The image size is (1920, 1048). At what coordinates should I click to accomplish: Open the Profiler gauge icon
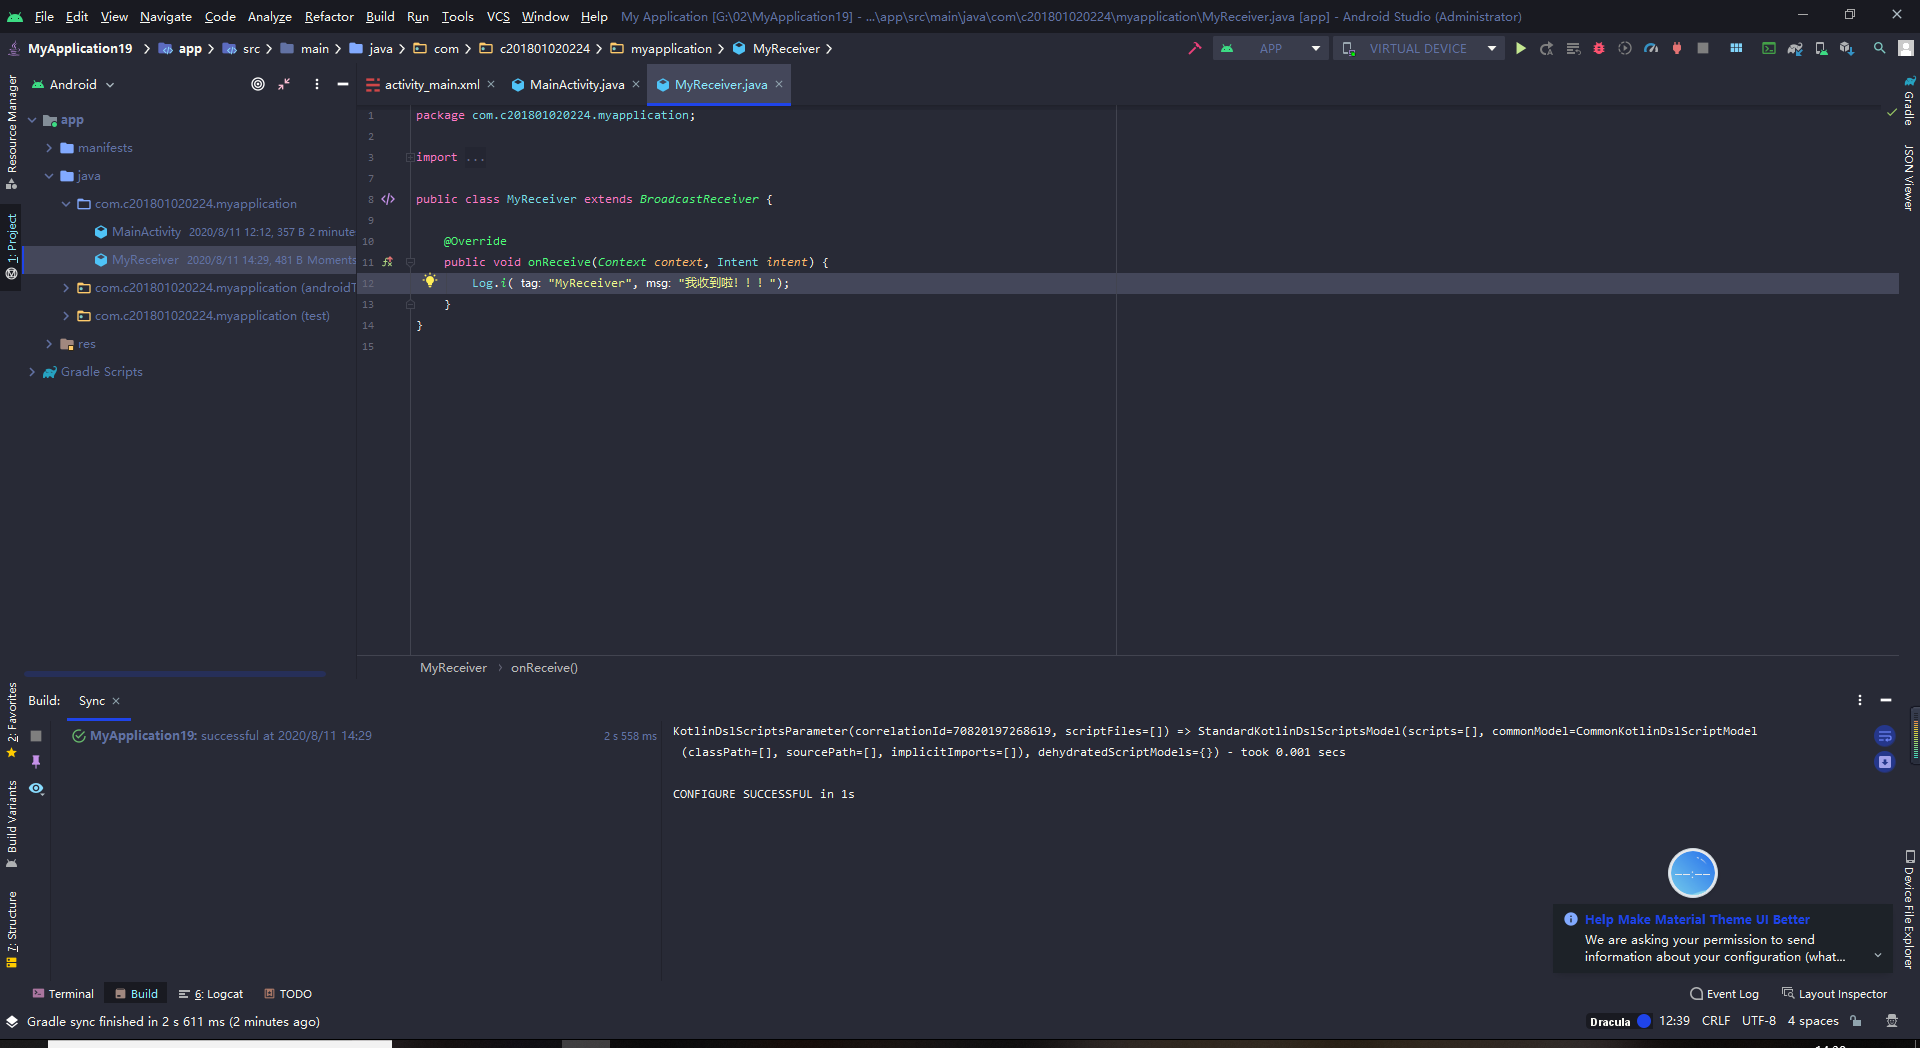point(1651,48)
